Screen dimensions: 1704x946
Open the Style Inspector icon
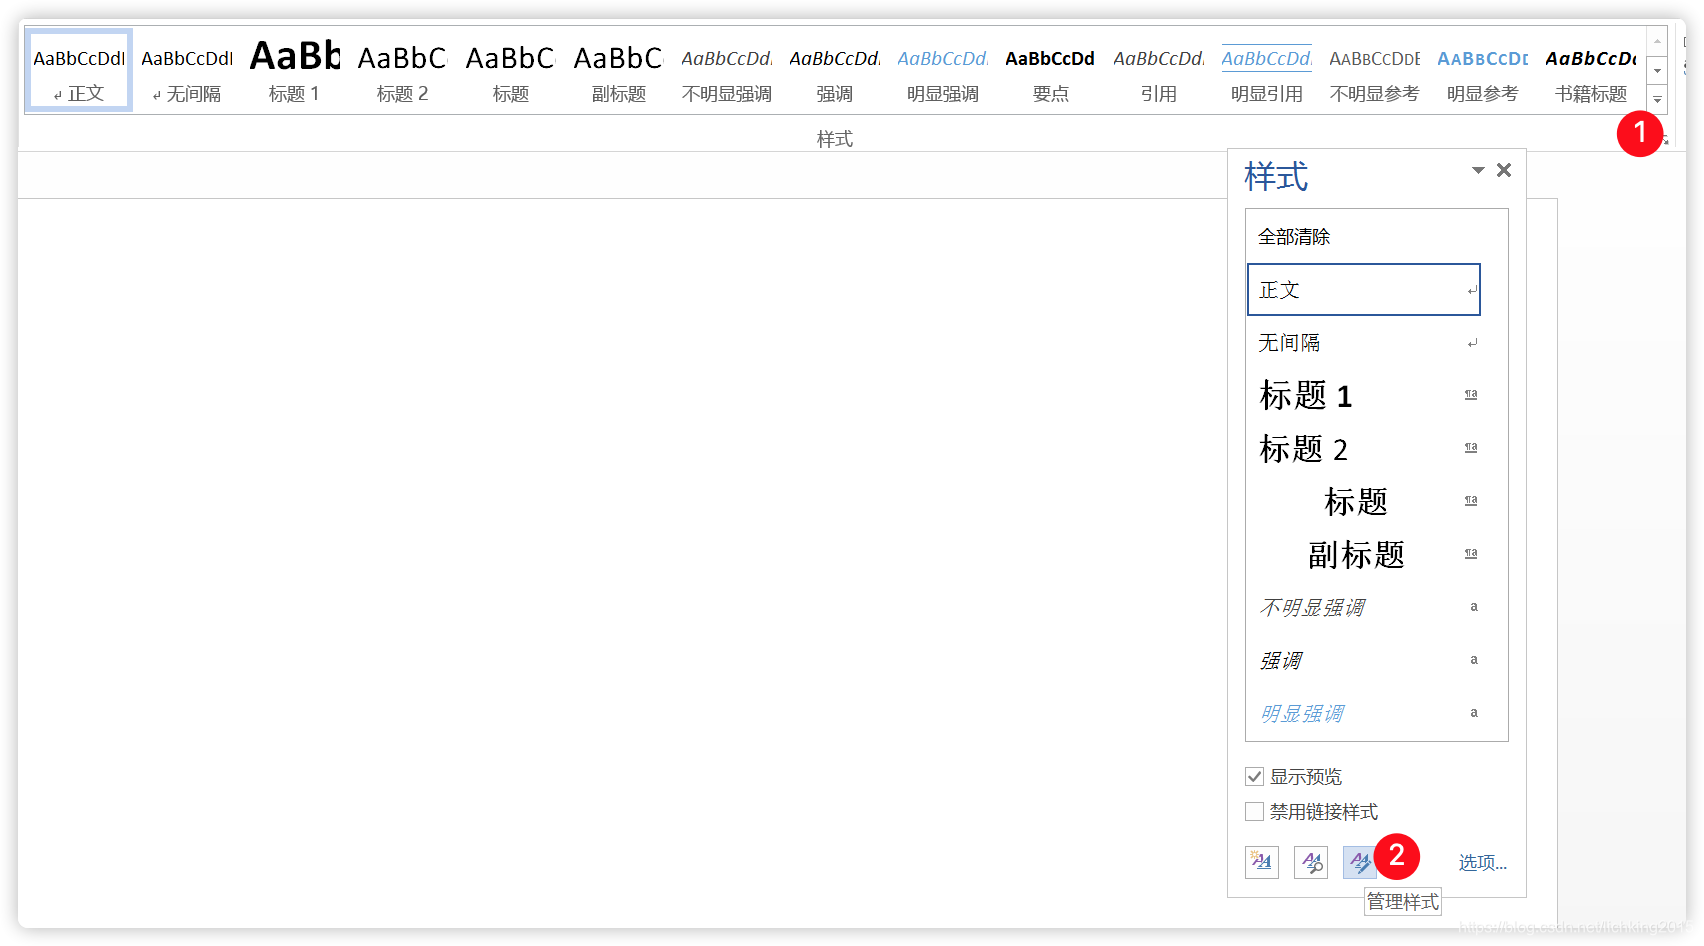click(x=1311, y=862)
